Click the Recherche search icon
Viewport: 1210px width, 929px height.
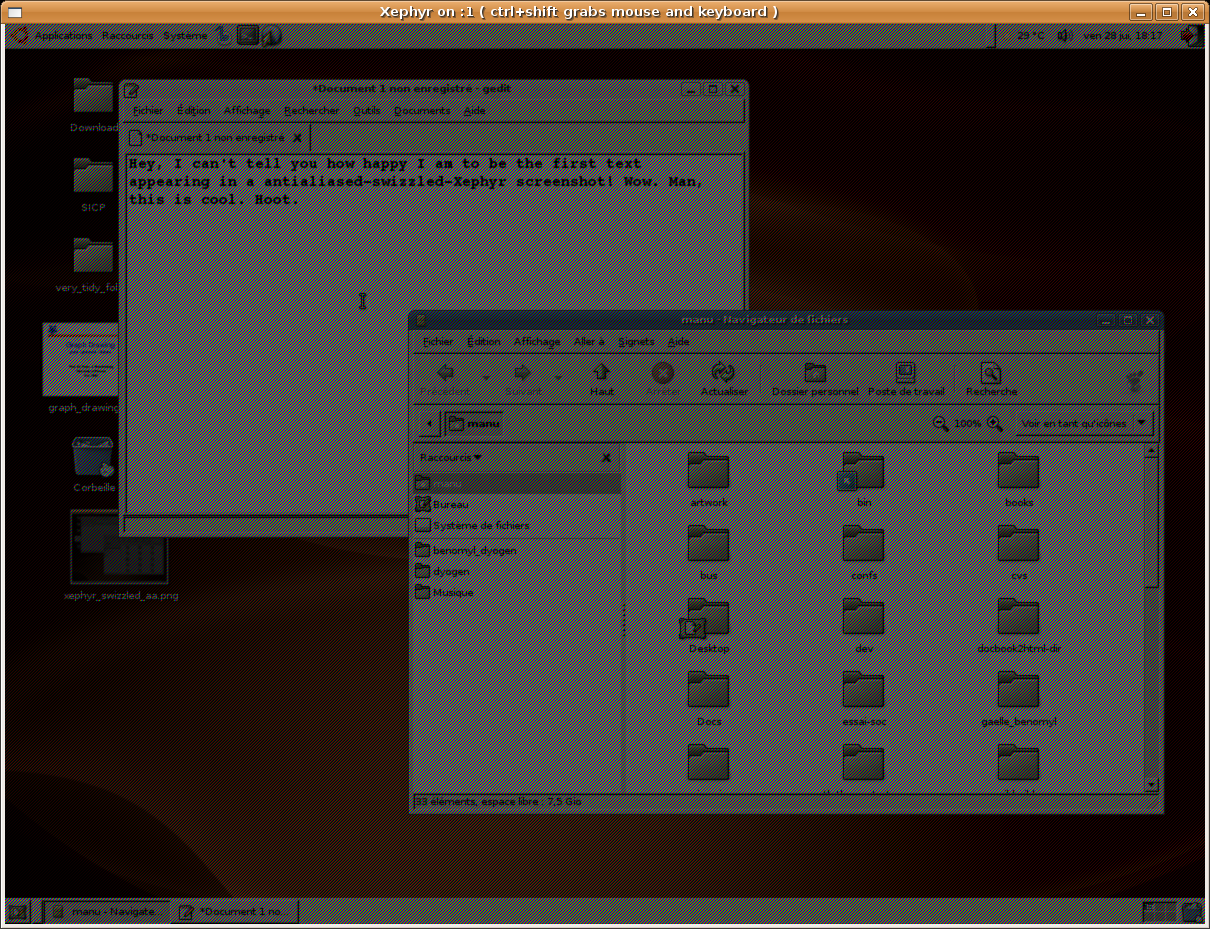[x=990, y=376]
